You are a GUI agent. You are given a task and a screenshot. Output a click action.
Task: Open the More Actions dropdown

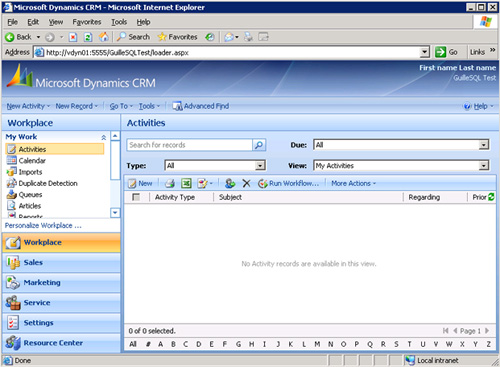[353, 183]
